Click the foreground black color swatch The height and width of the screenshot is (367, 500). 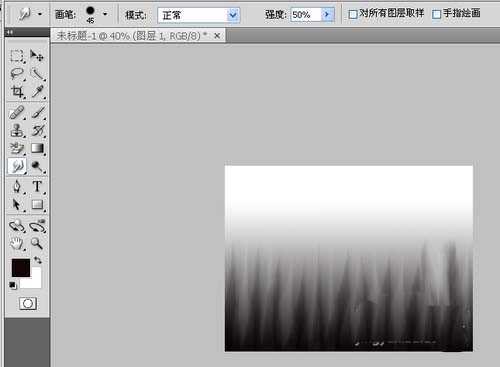click(x=21, y=268)
